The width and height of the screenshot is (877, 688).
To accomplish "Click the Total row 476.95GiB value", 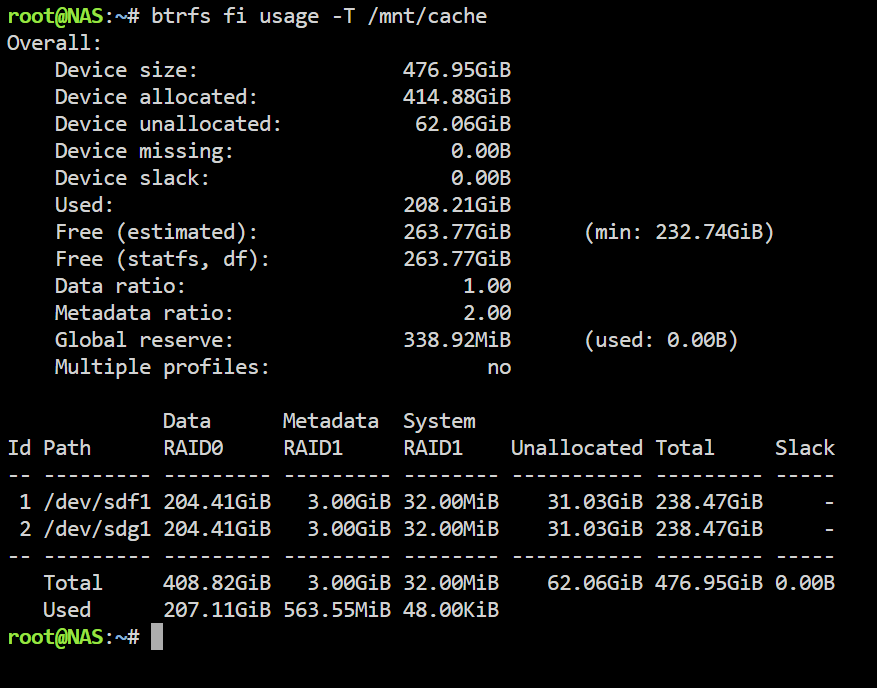I will [709, 583].
